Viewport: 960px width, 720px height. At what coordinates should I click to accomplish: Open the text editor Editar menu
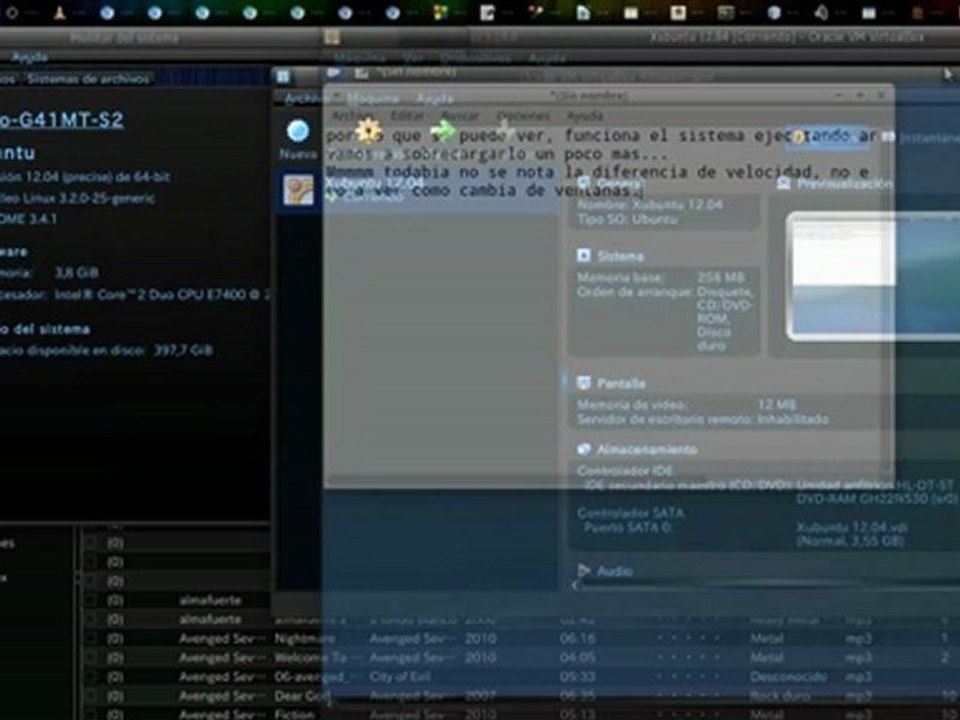[407, 115]
